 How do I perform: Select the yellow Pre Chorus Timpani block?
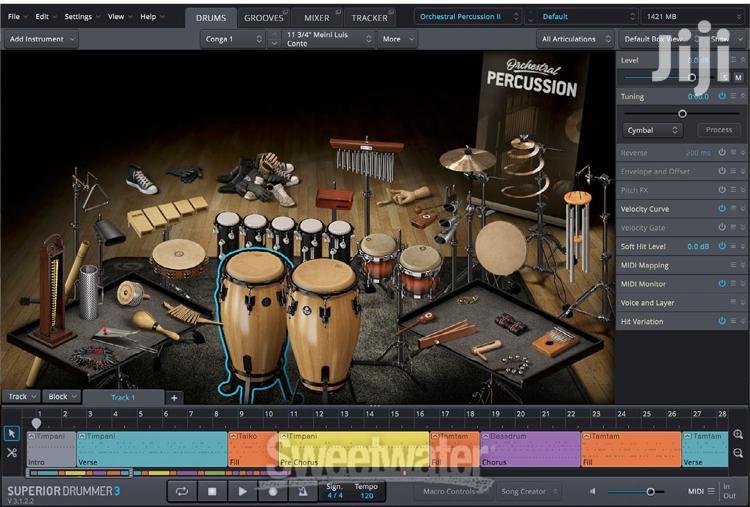pyautogui.click(x=354, y=449)
